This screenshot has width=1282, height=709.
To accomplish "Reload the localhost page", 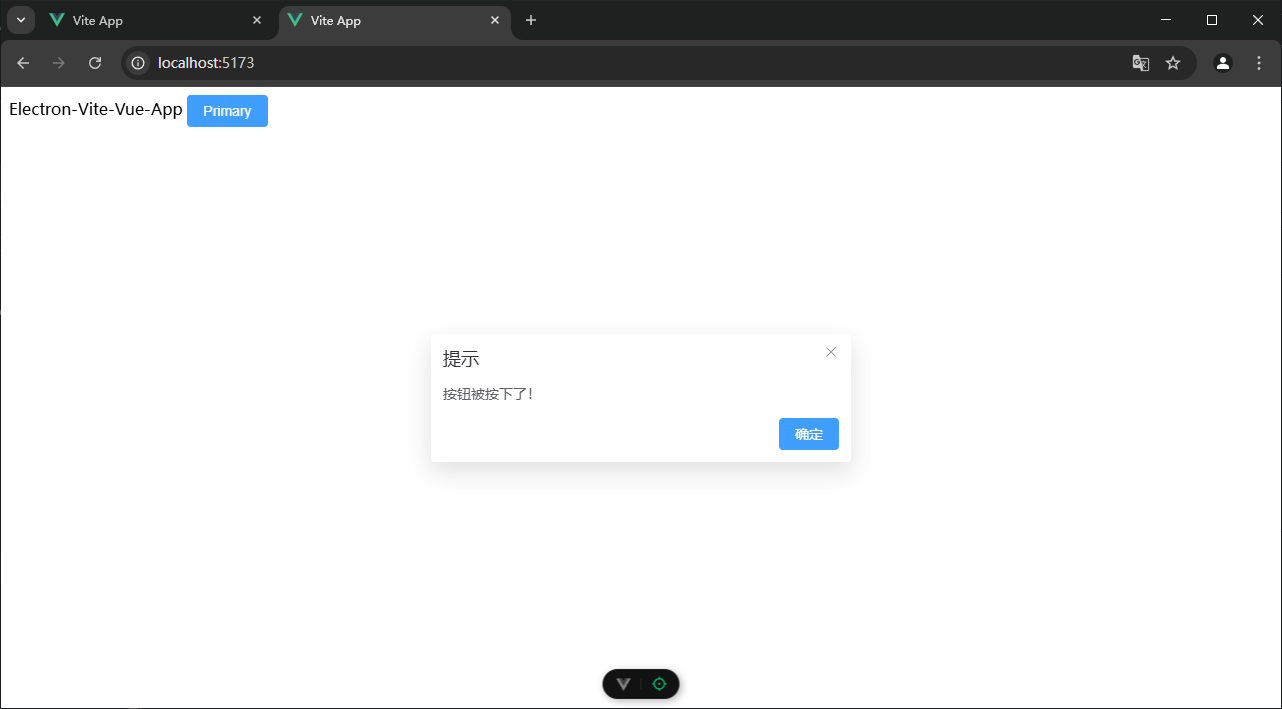I will tap(95, 63).
